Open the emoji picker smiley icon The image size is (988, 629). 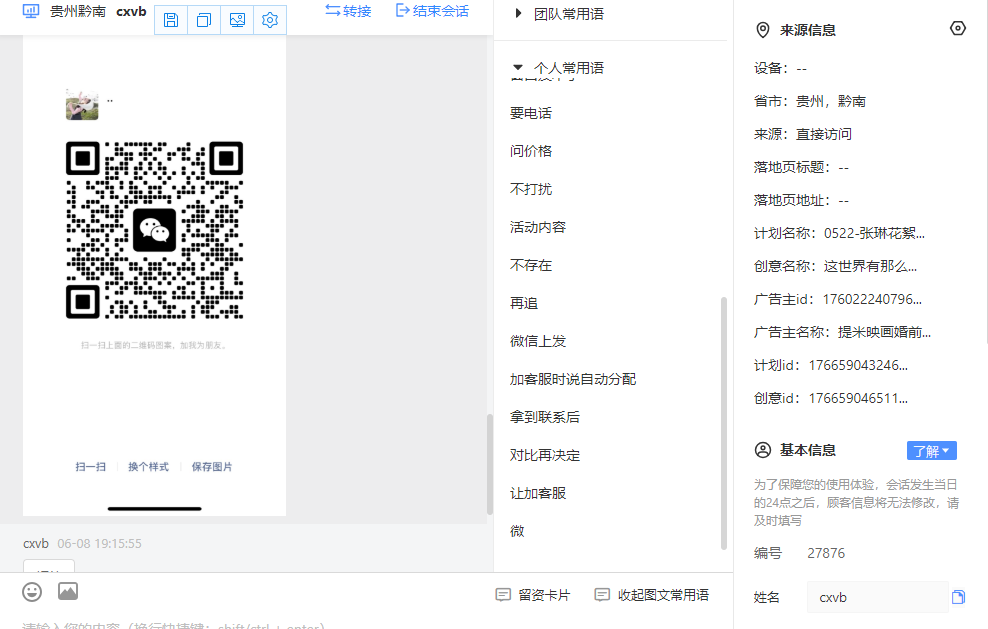(x=32, y=592)
